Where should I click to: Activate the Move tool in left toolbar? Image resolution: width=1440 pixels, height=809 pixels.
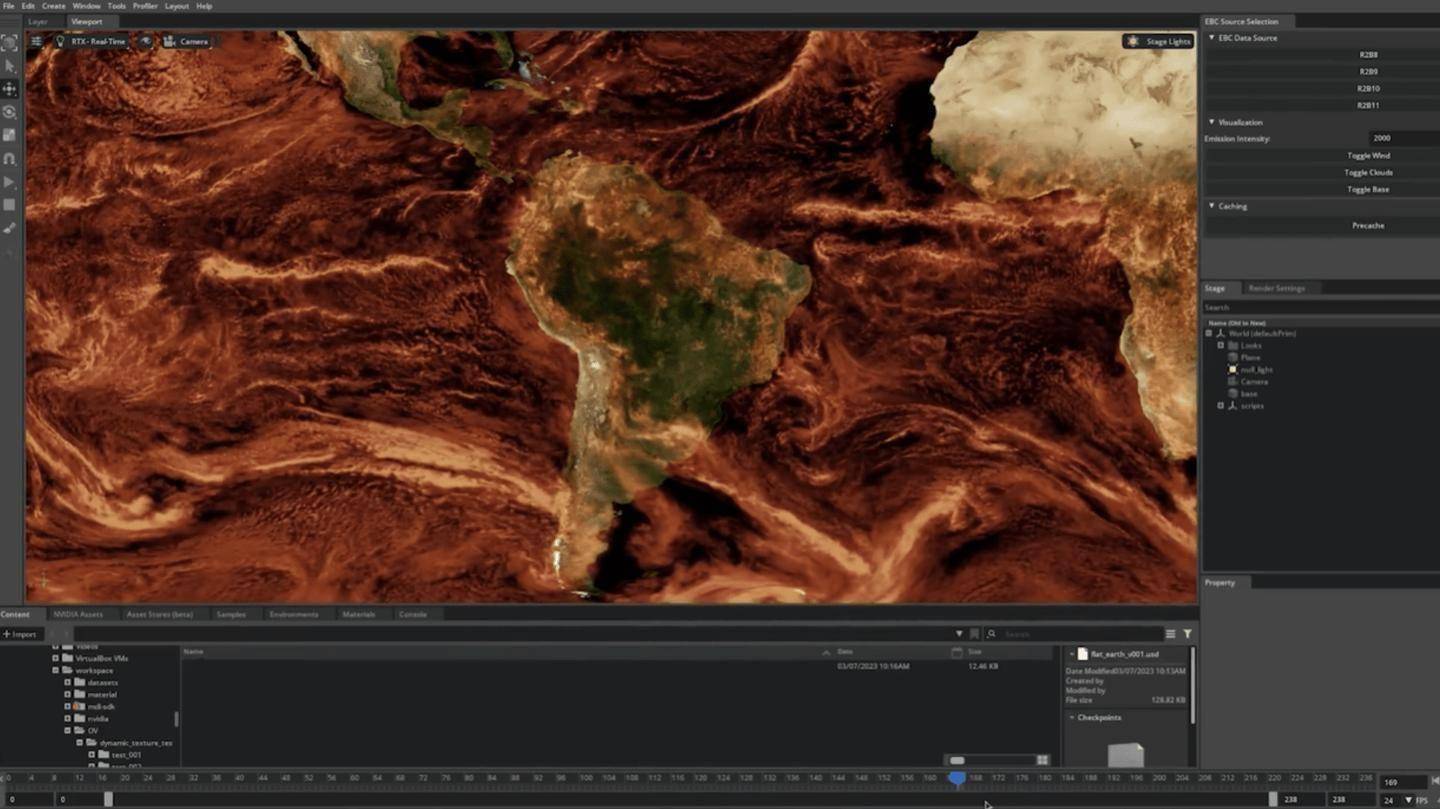pos(10,89)
